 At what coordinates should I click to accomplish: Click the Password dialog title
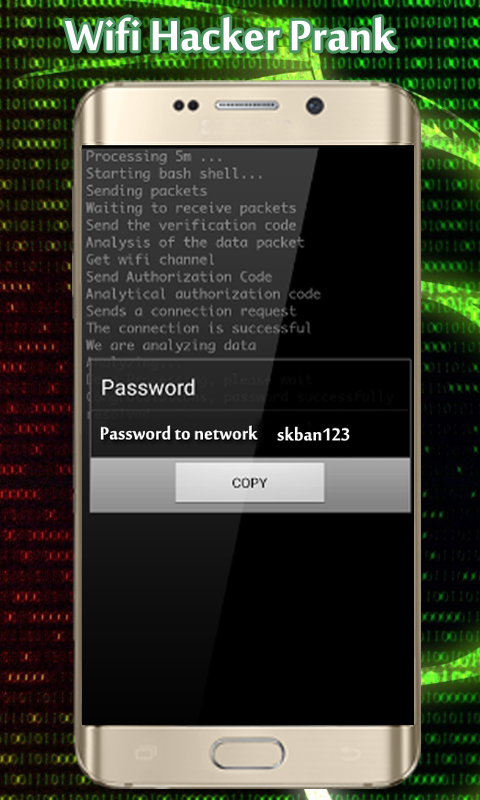[x=148, y=388]
